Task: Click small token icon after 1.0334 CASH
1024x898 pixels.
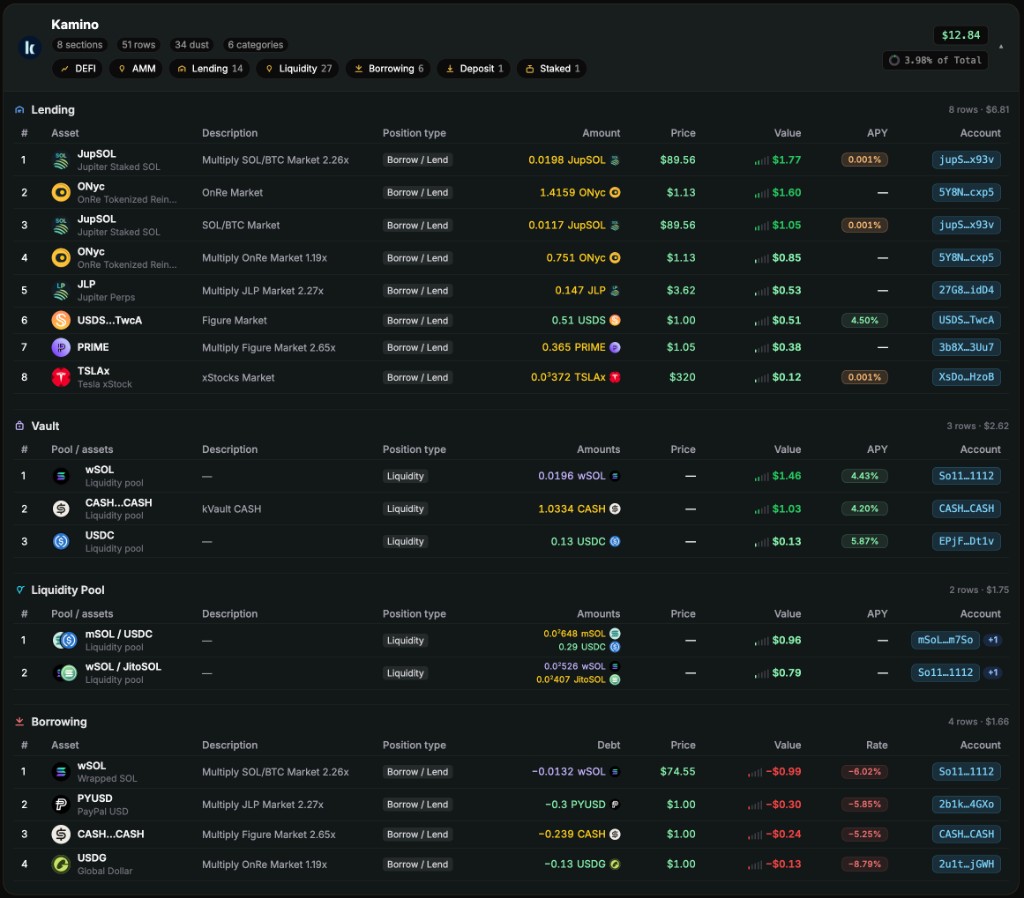Action: (x=615, y=509)
